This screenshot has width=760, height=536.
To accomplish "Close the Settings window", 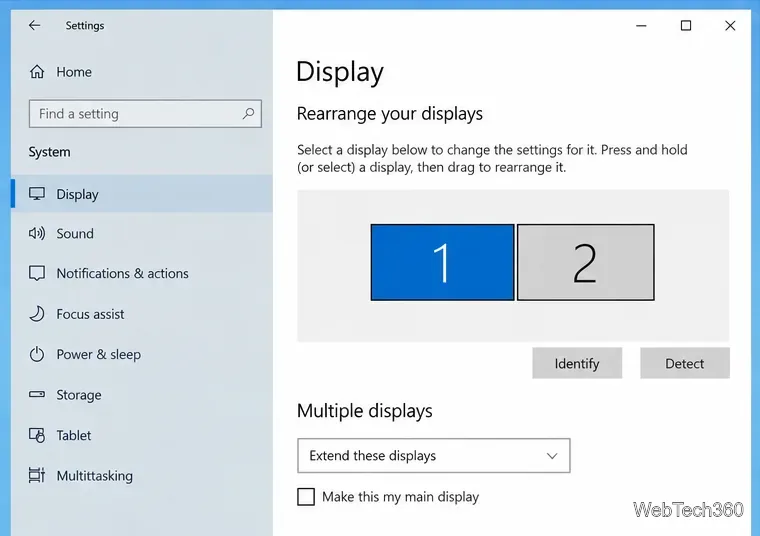I will pyautogui.click(x=730, y=26).
